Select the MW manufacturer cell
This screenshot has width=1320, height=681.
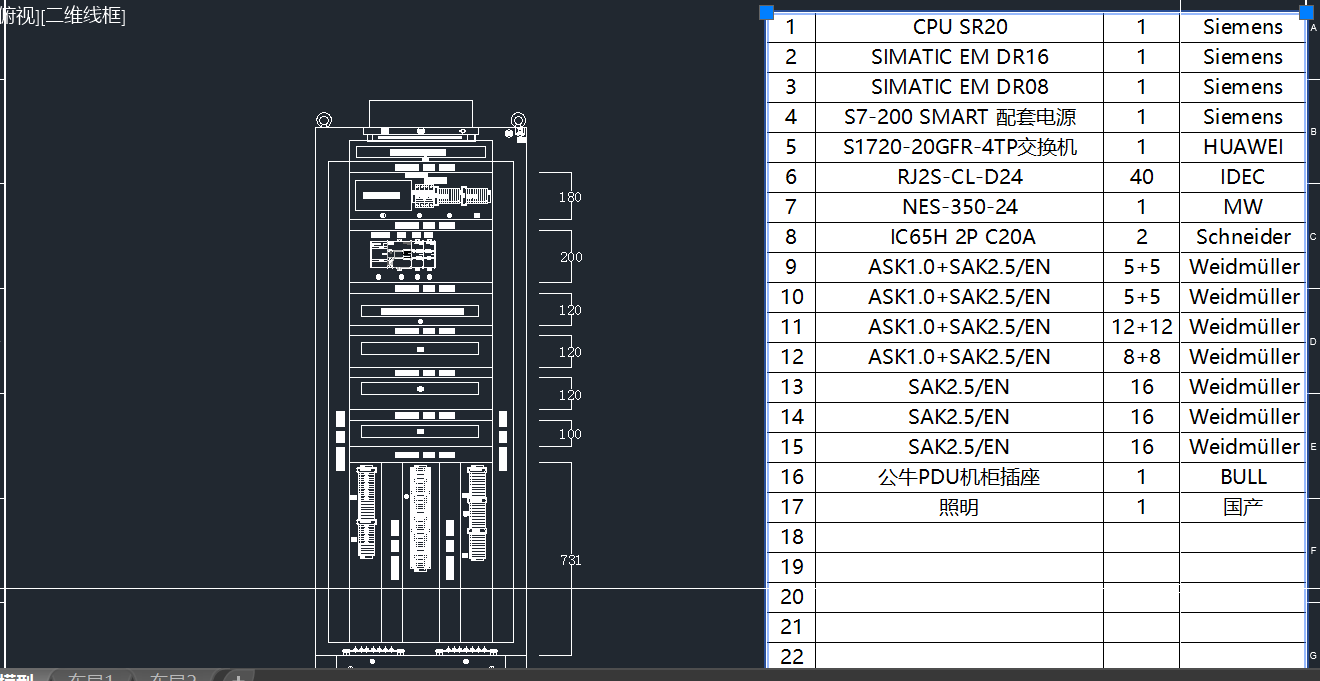[1243, 207]
